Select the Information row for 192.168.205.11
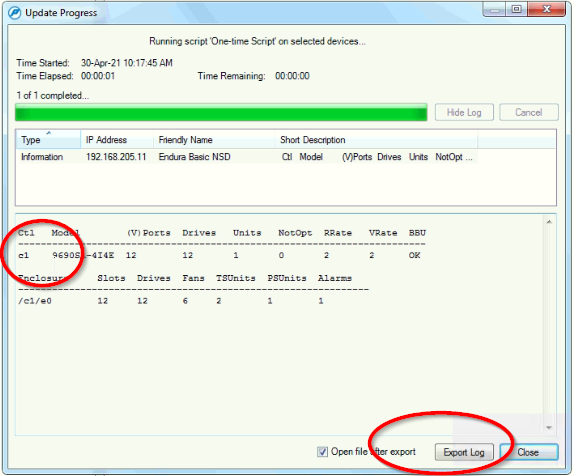 point(247,157)
